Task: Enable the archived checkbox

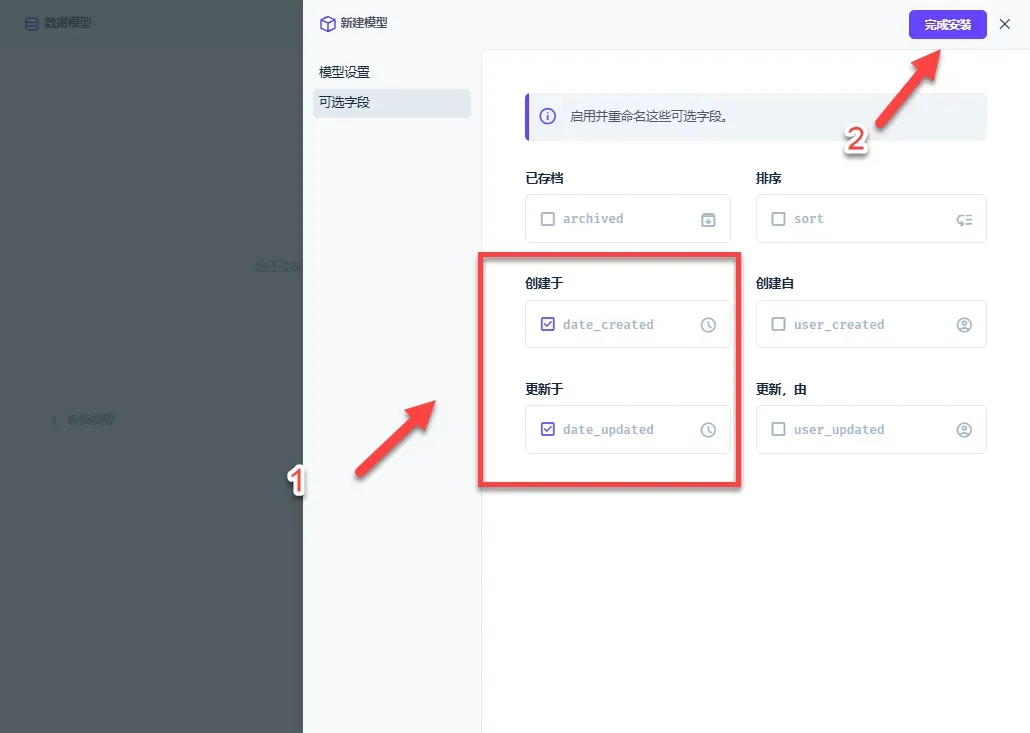Action: pos(547,219)
